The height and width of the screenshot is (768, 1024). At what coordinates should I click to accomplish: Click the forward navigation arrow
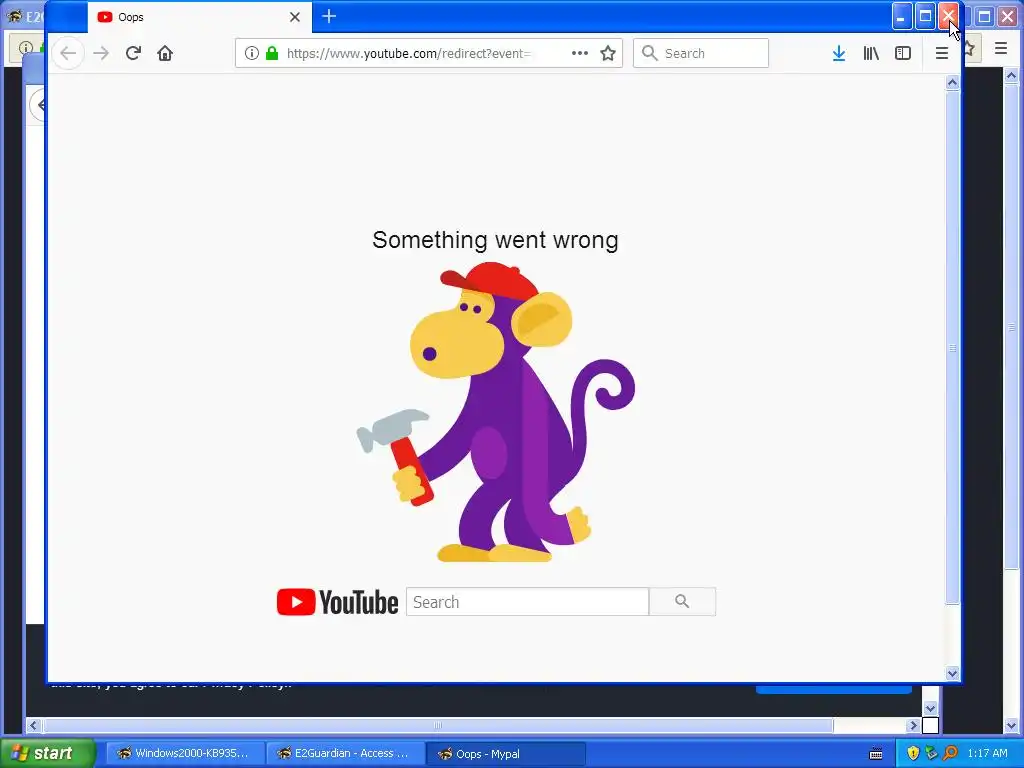click(x=101, y=54)
